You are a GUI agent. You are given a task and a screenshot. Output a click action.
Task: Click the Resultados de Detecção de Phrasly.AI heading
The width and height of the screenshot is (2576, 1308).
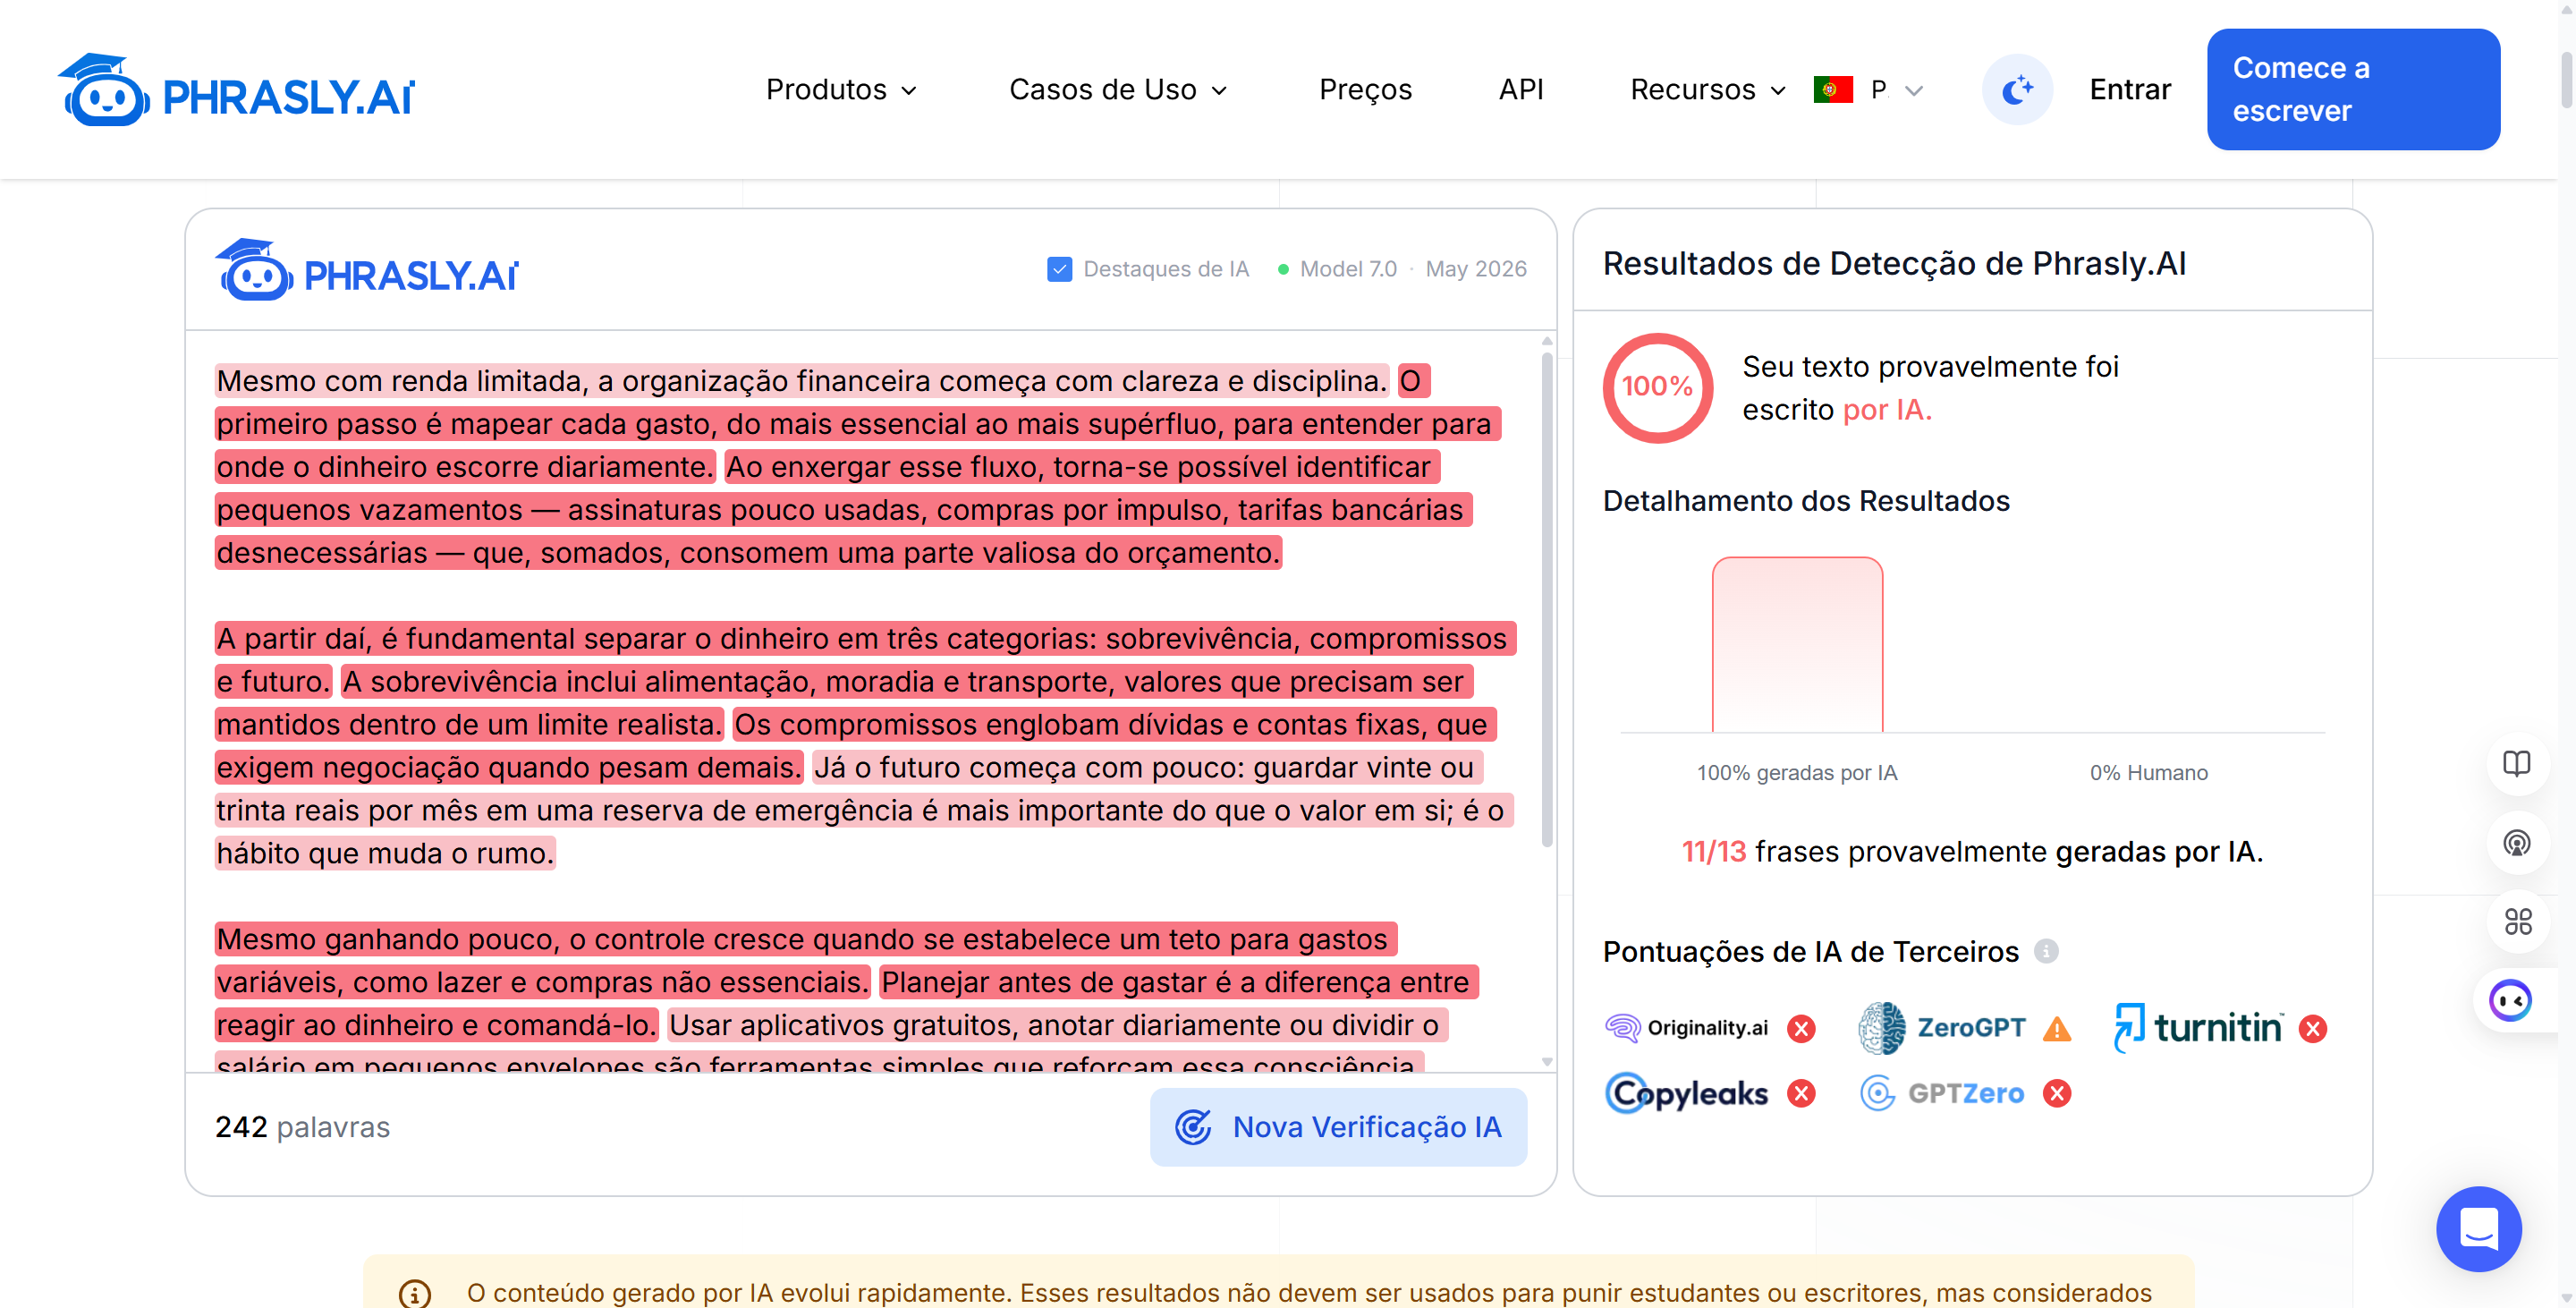click(1894, 264)
